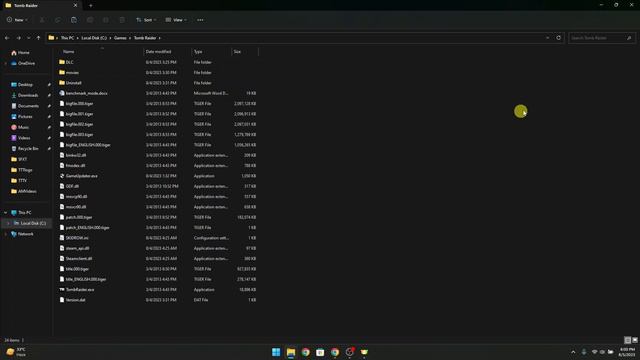The width and height of the screenshot is (640, 360).
Task: Open Documents quick access item
Action: [x=28, y=106]
